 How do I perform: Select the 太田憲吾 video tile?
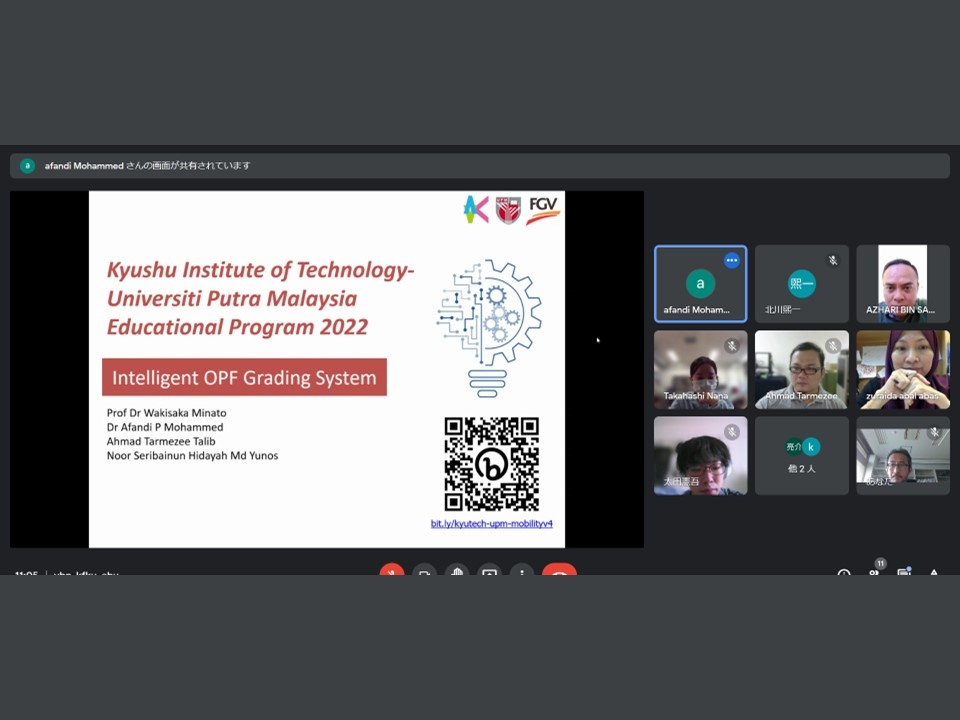(x=700, y=456)
